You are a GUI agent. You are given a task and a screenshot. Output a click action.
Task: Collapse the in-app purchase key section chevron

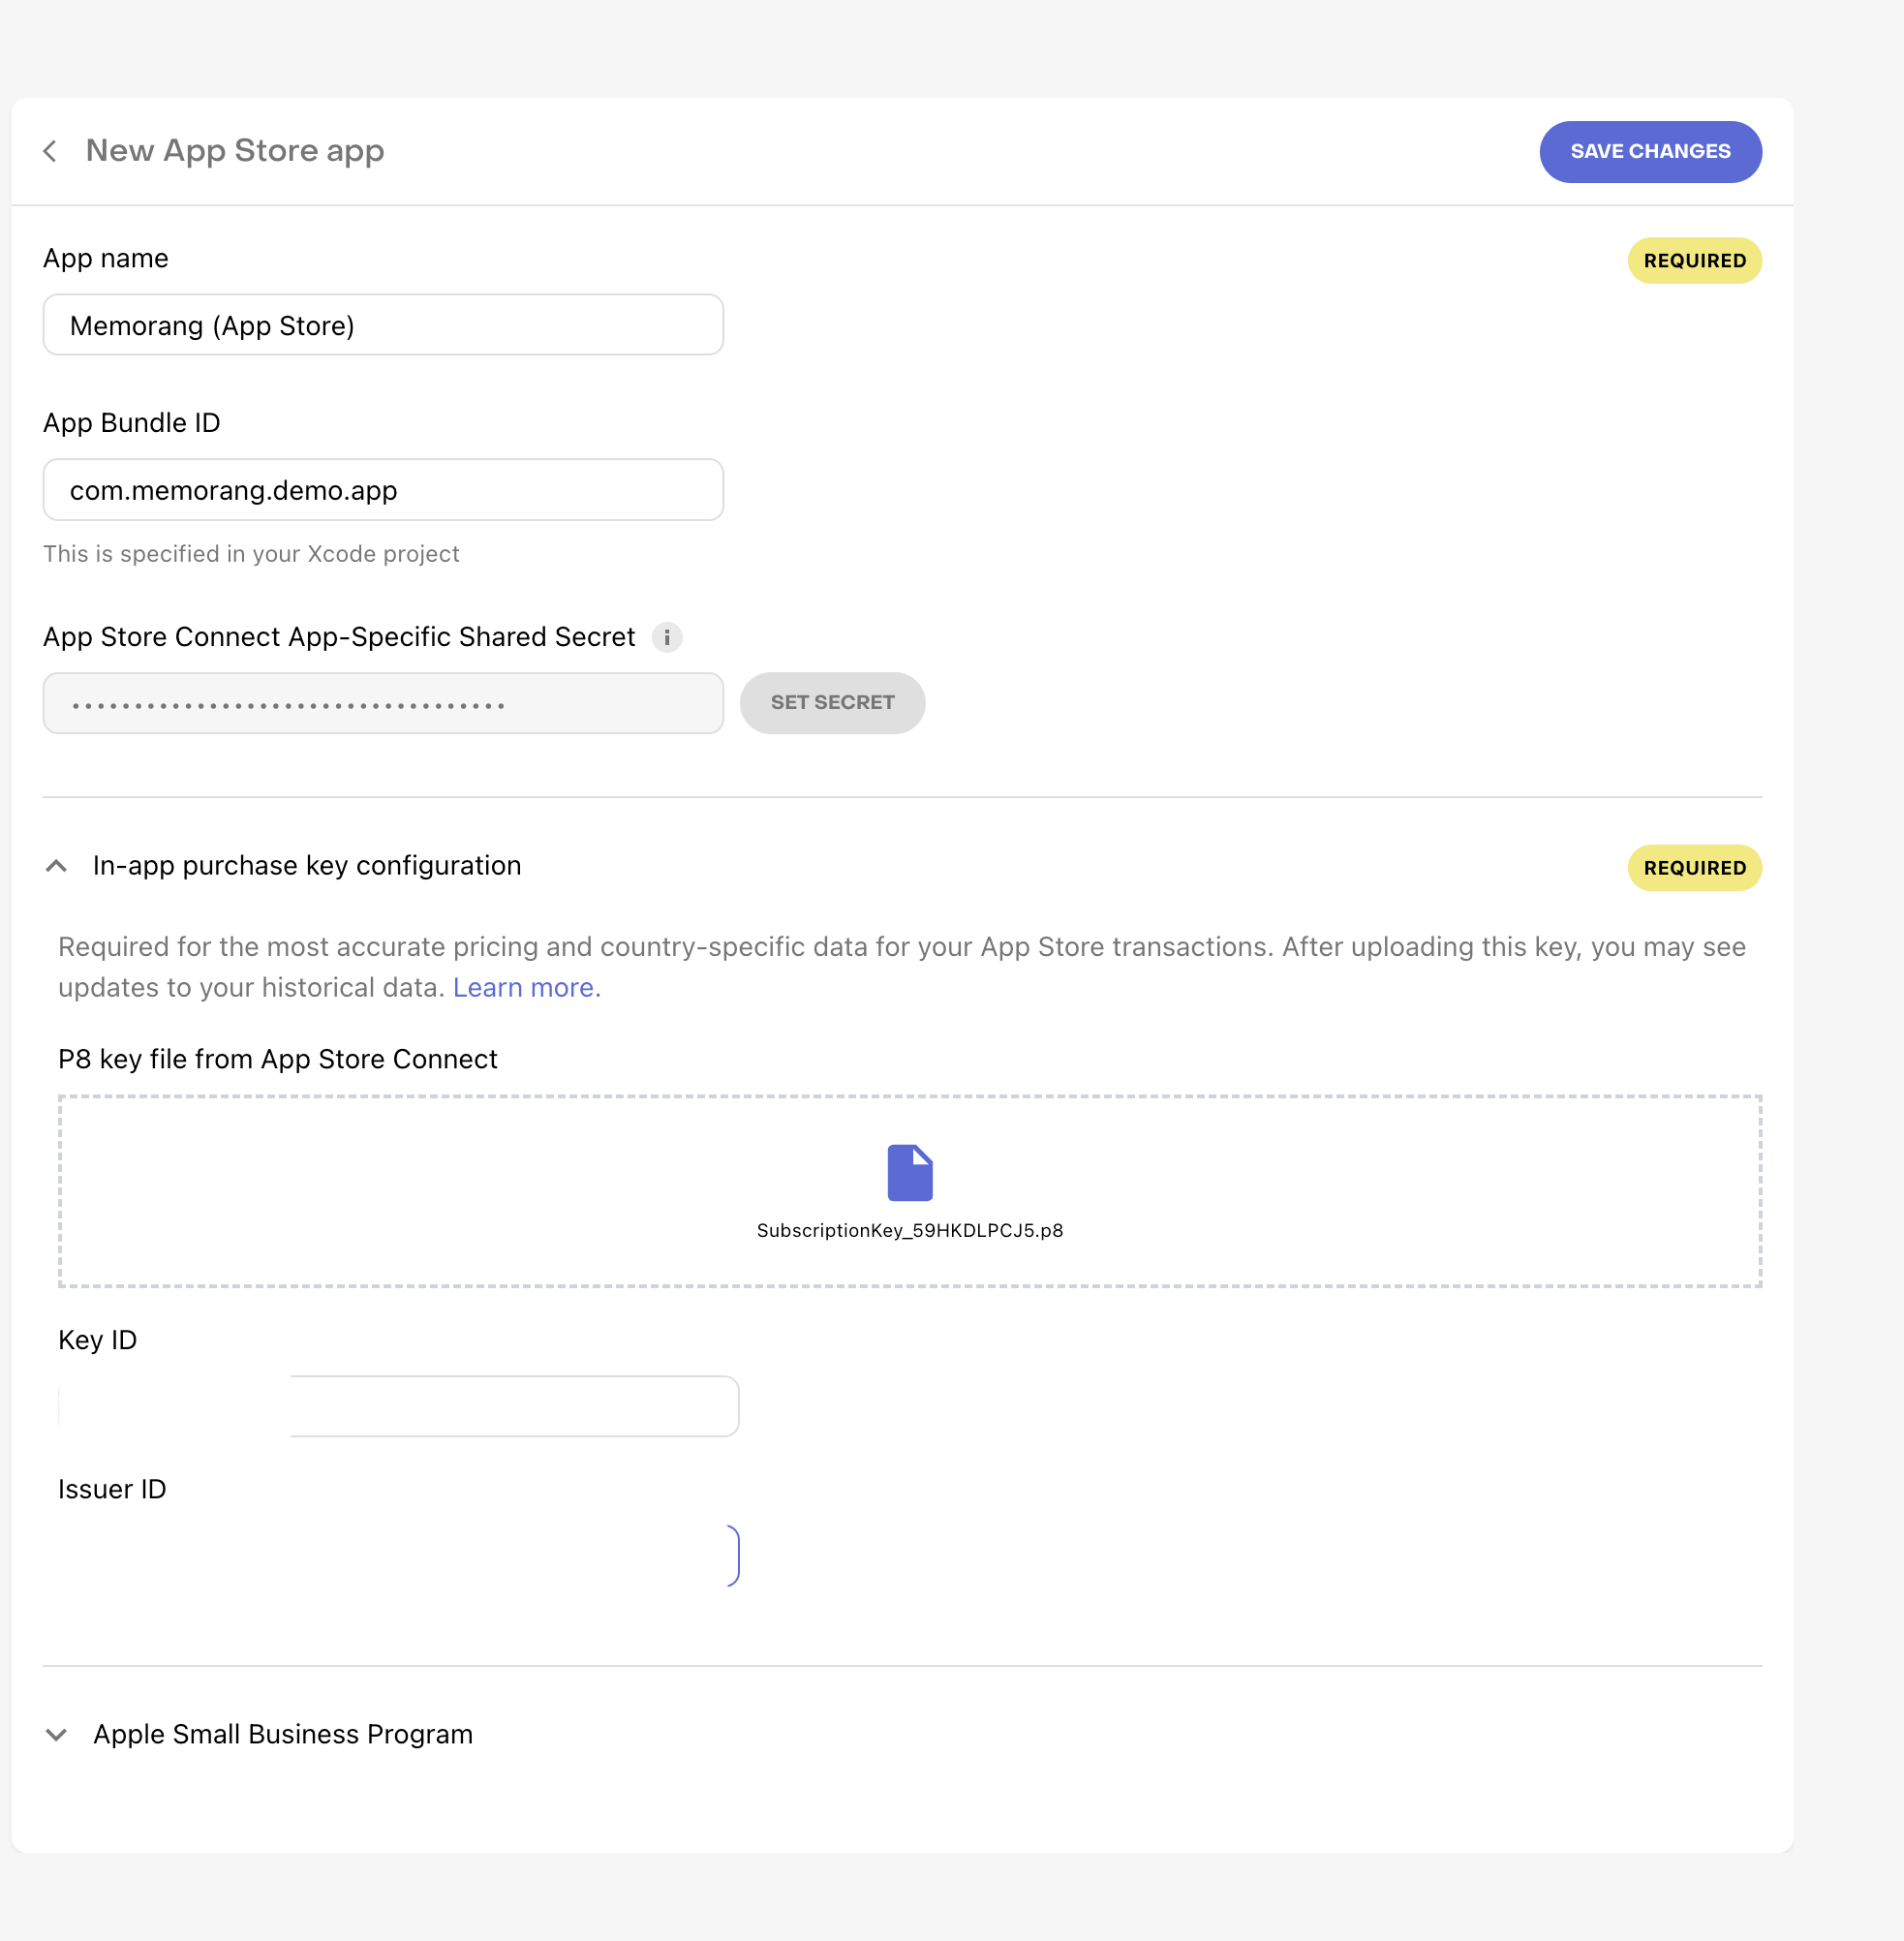pyautogui.click(x=57, y=866)
